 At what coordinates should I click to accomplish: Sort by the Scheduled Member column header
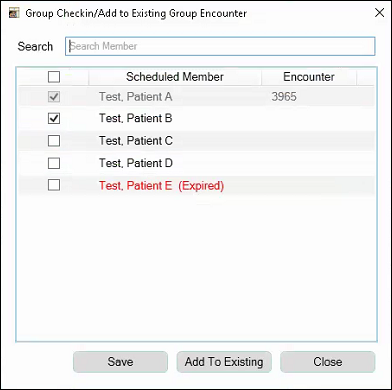175,77
